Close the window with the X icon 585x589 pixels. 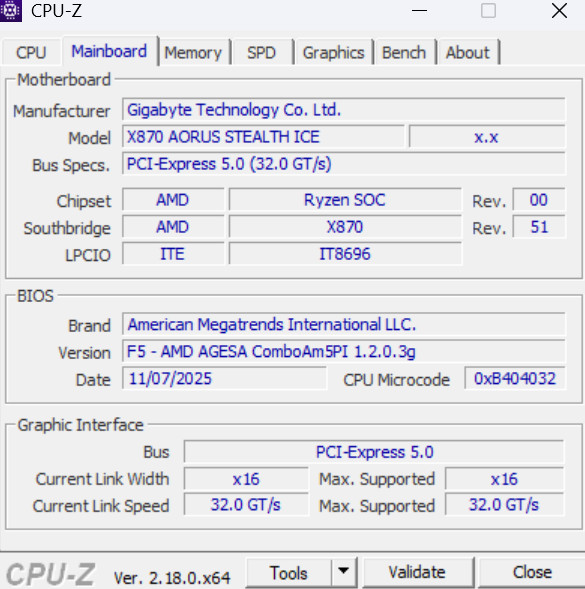(x=559, y=11)
